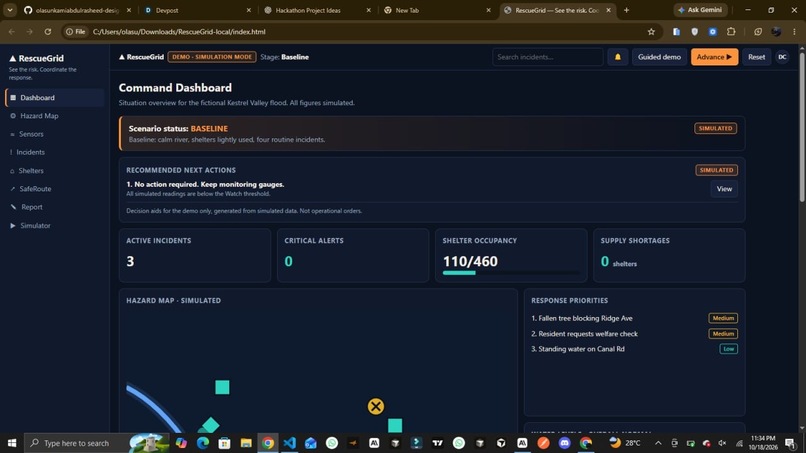Click the weather 28°C widget

click(624, 443)
